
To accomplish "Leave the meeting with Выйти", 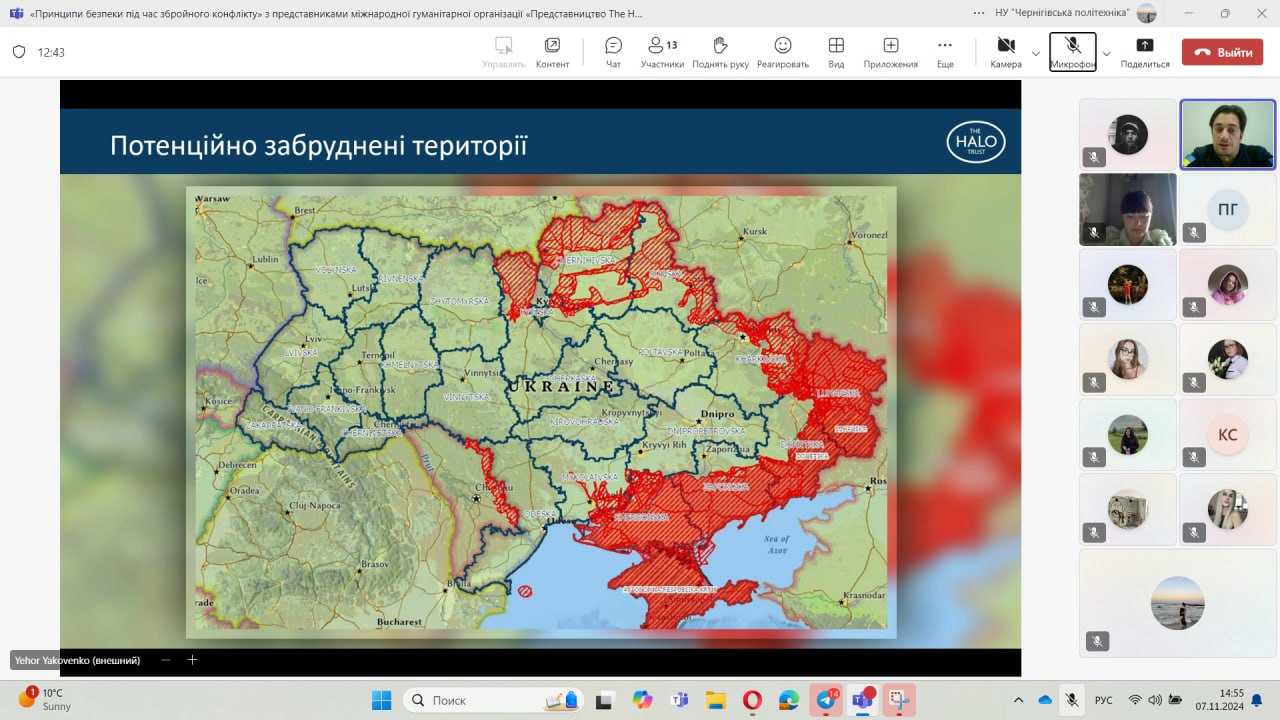I will pos(1222,52).
